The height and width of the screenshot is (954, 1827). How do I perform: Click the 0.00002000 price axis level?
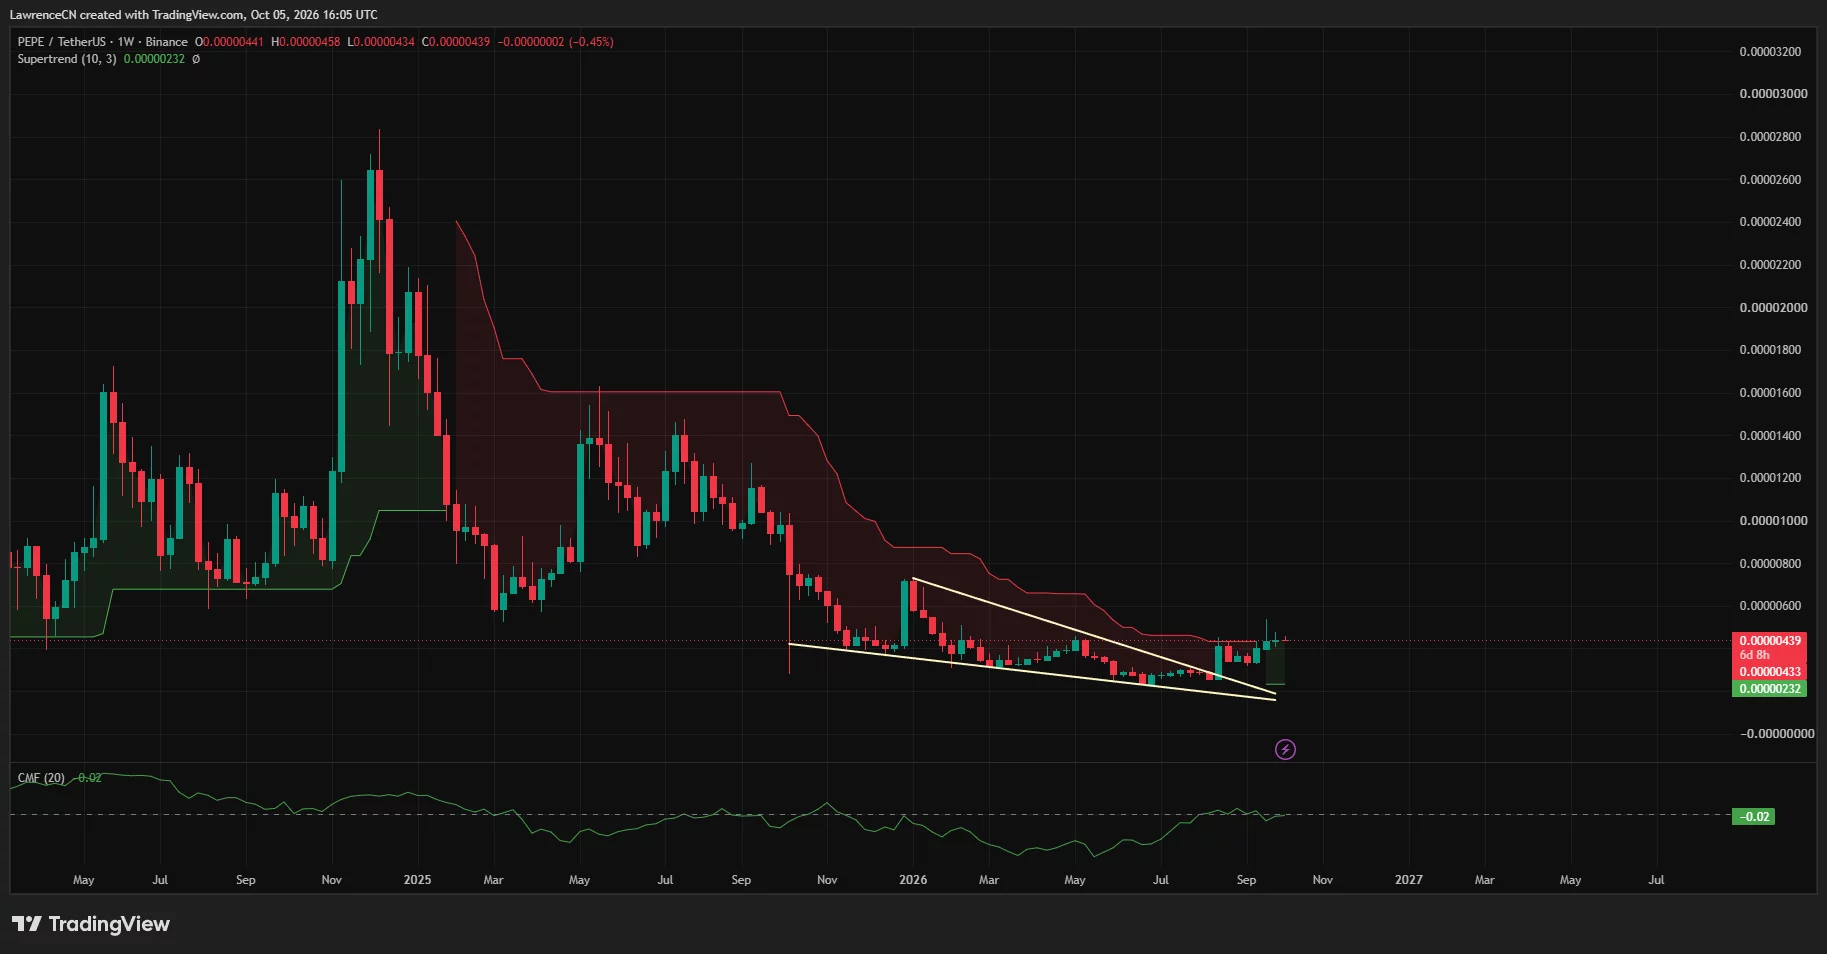point(1773,308)
